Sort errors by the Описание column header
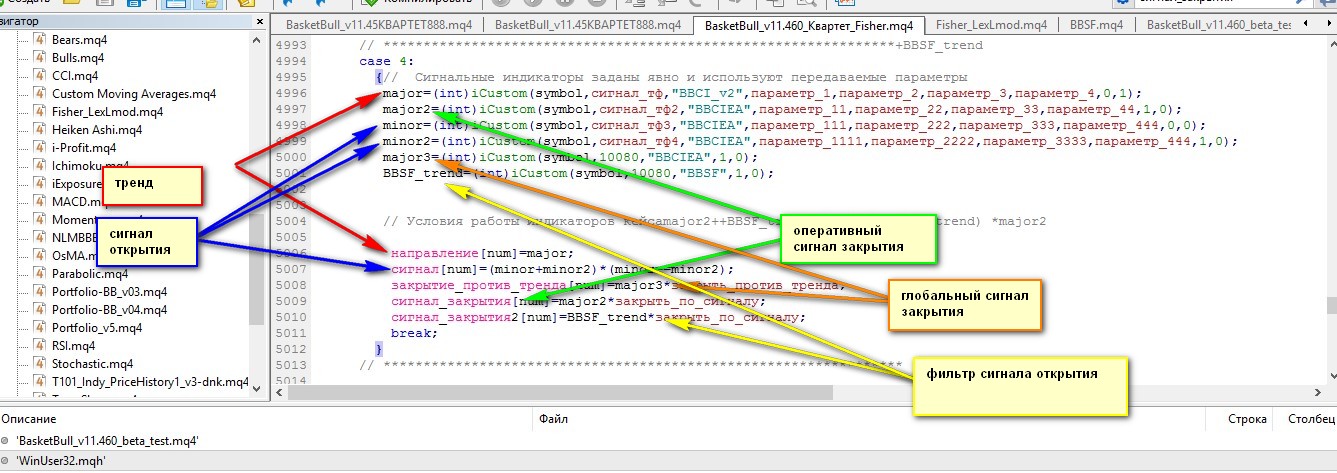The height and width of the screenshot is (473, 1337). point(28,419)
